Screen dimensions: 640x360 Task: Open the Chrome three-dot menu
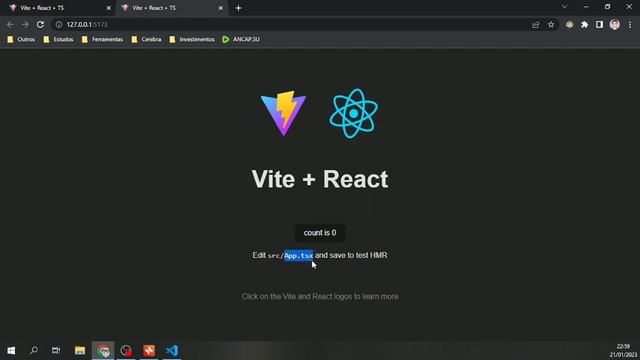pyautogui.click(x=630, y=24)
